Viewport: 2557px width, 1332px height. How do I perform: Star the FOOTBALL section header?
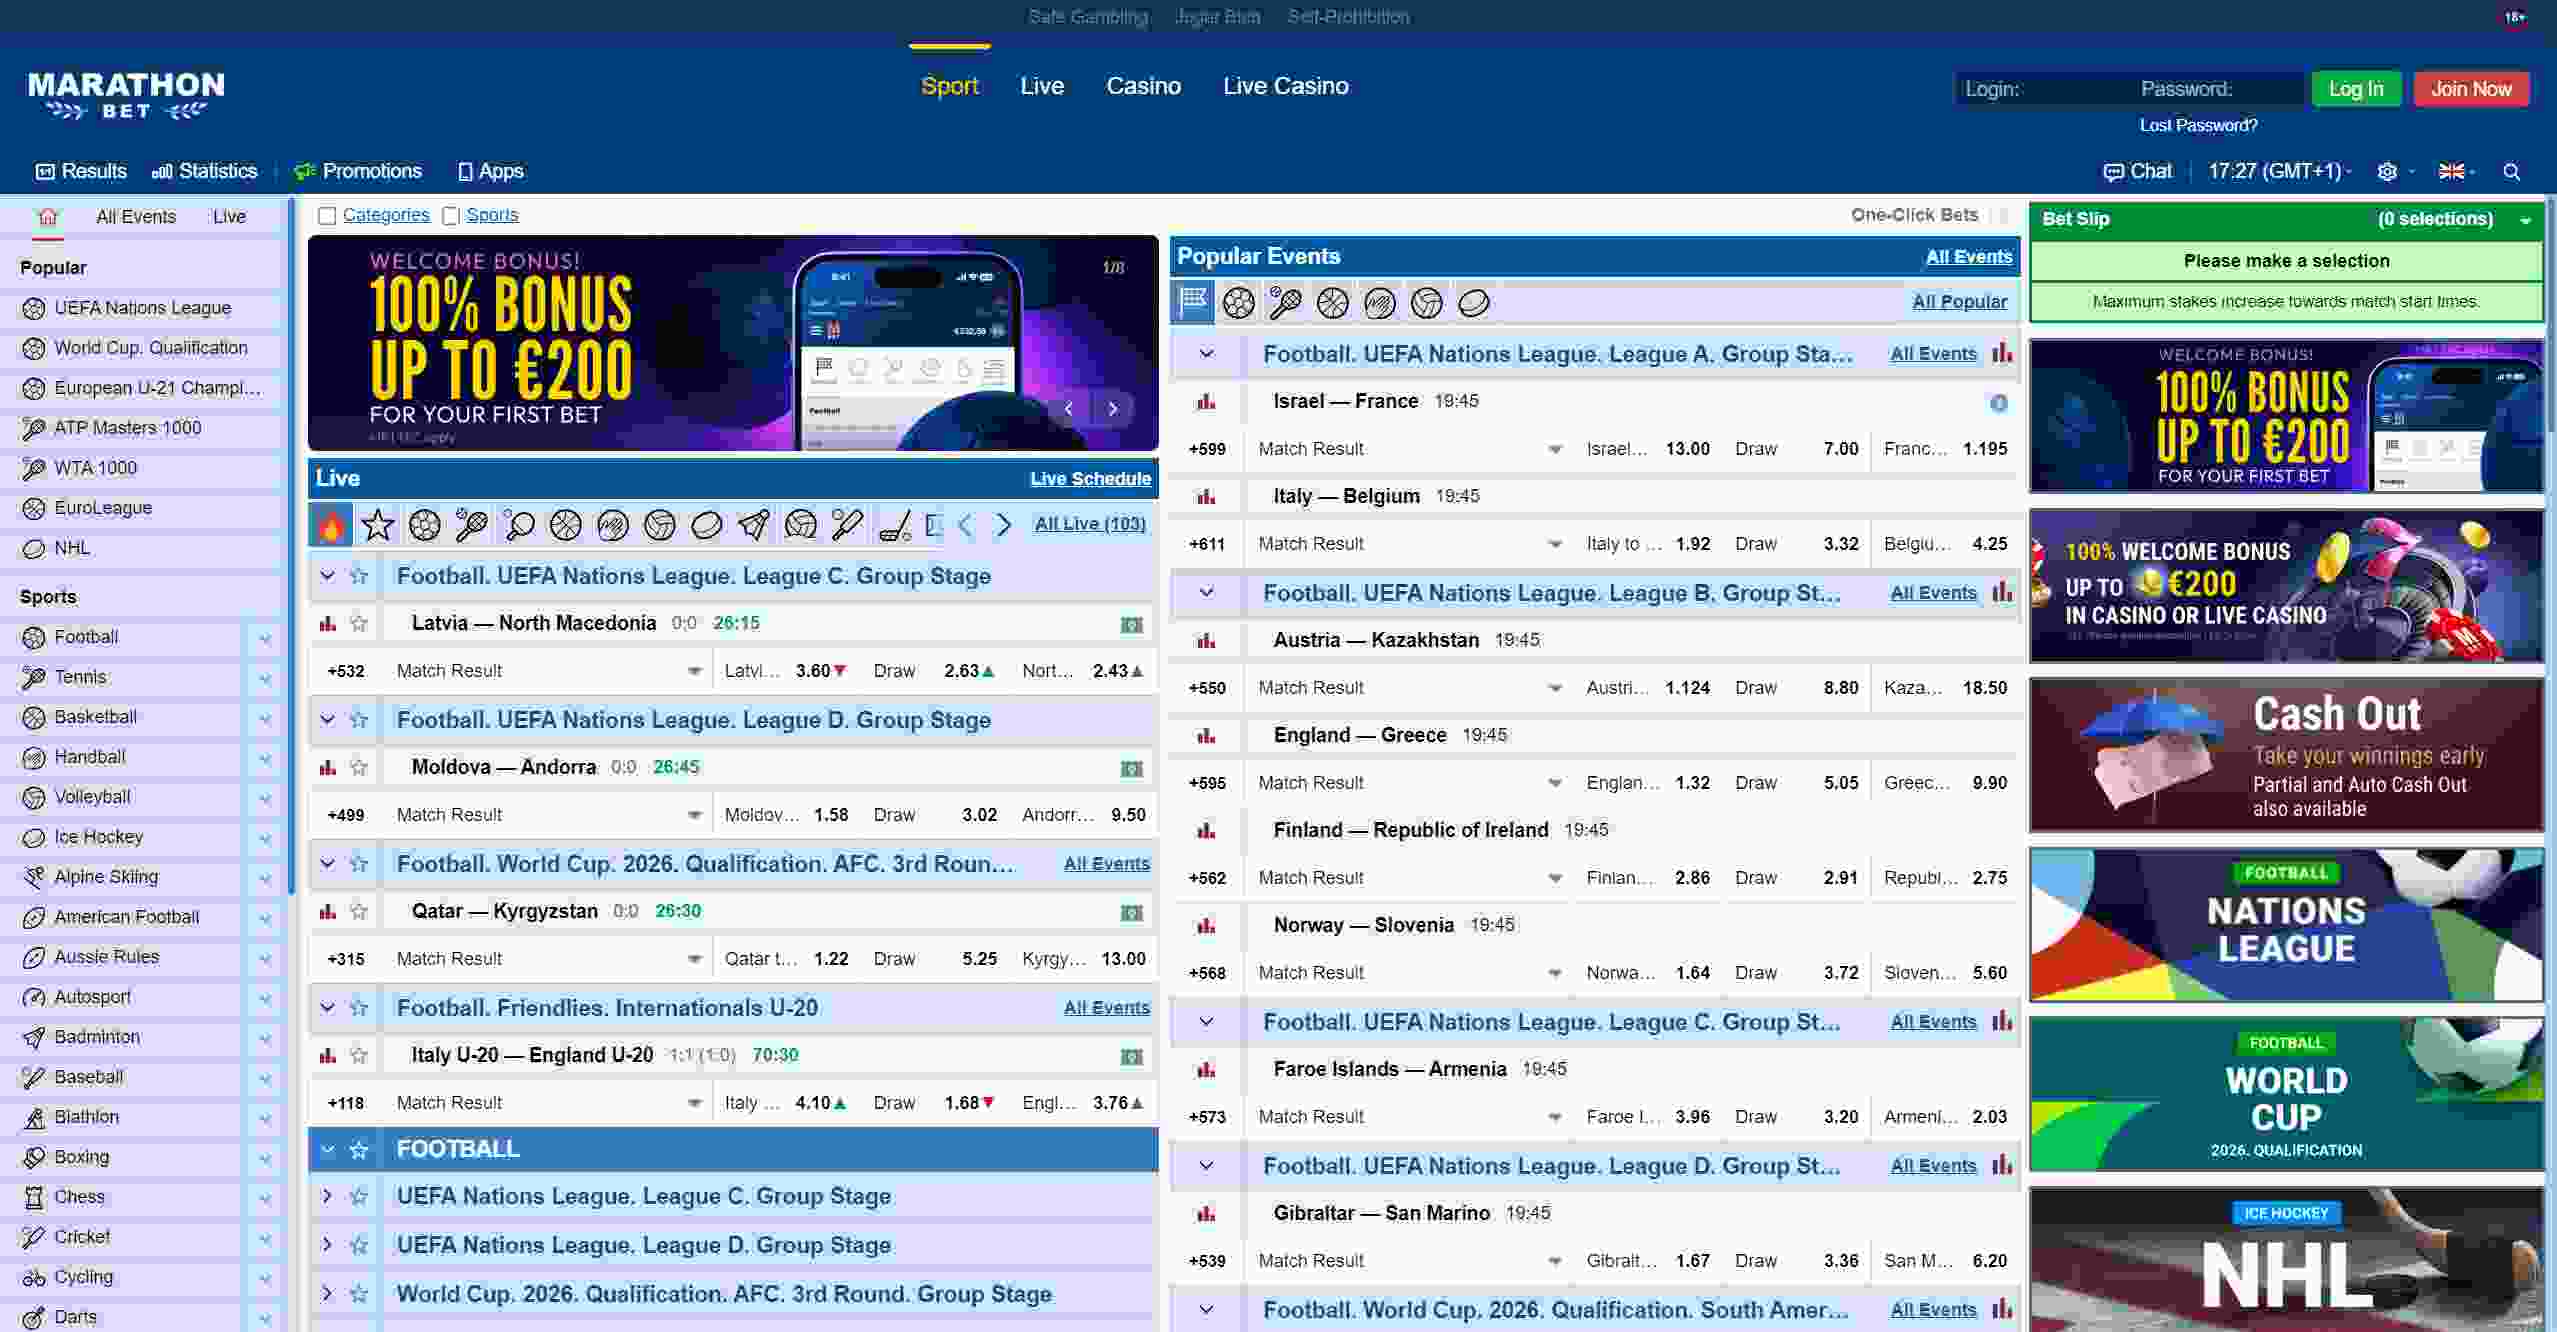point(359,1150)
